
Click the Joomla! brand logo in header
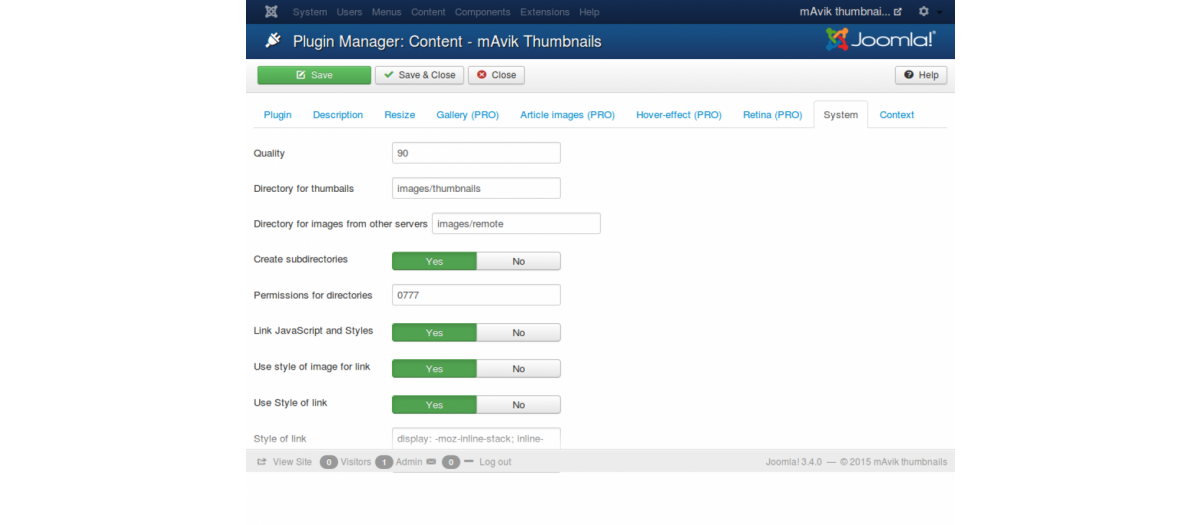tap(881, 40)
